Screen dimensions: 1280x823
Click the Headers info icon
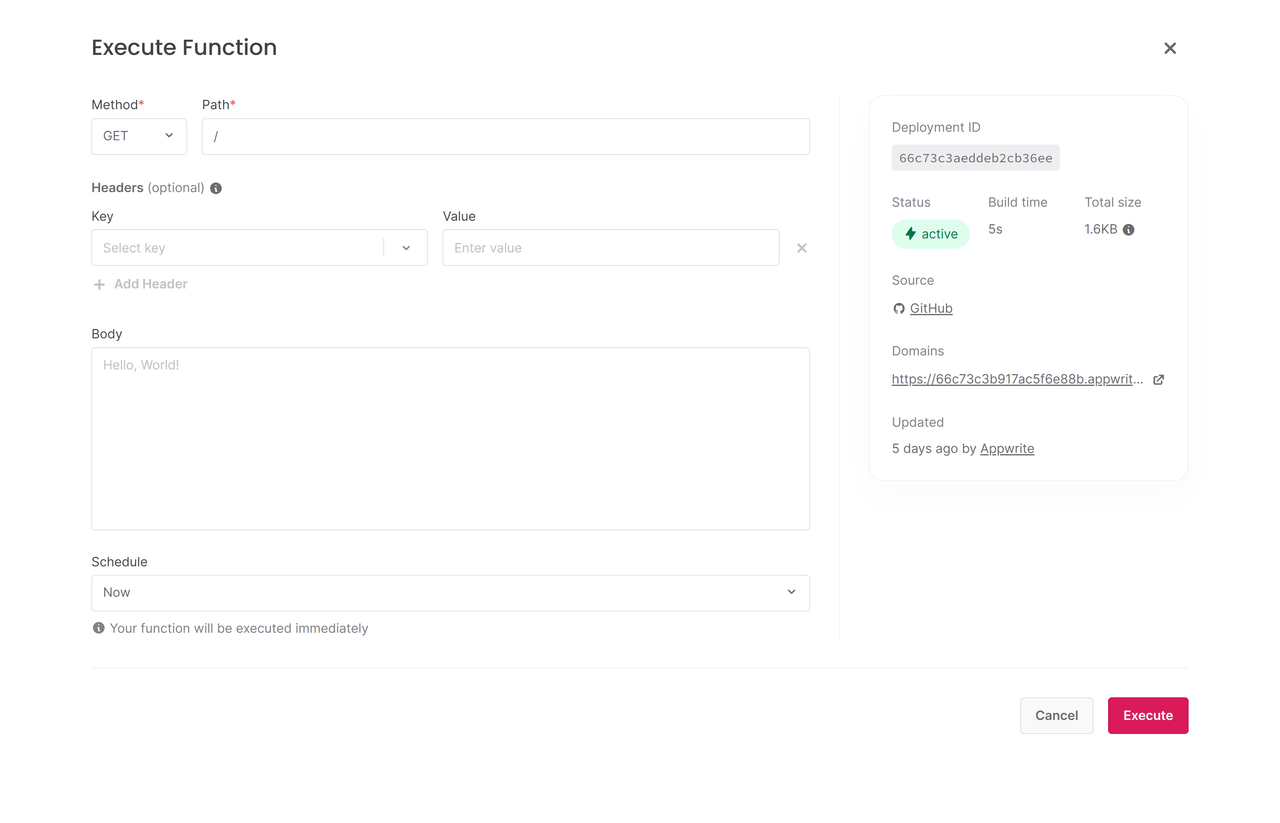coord(216,188)
